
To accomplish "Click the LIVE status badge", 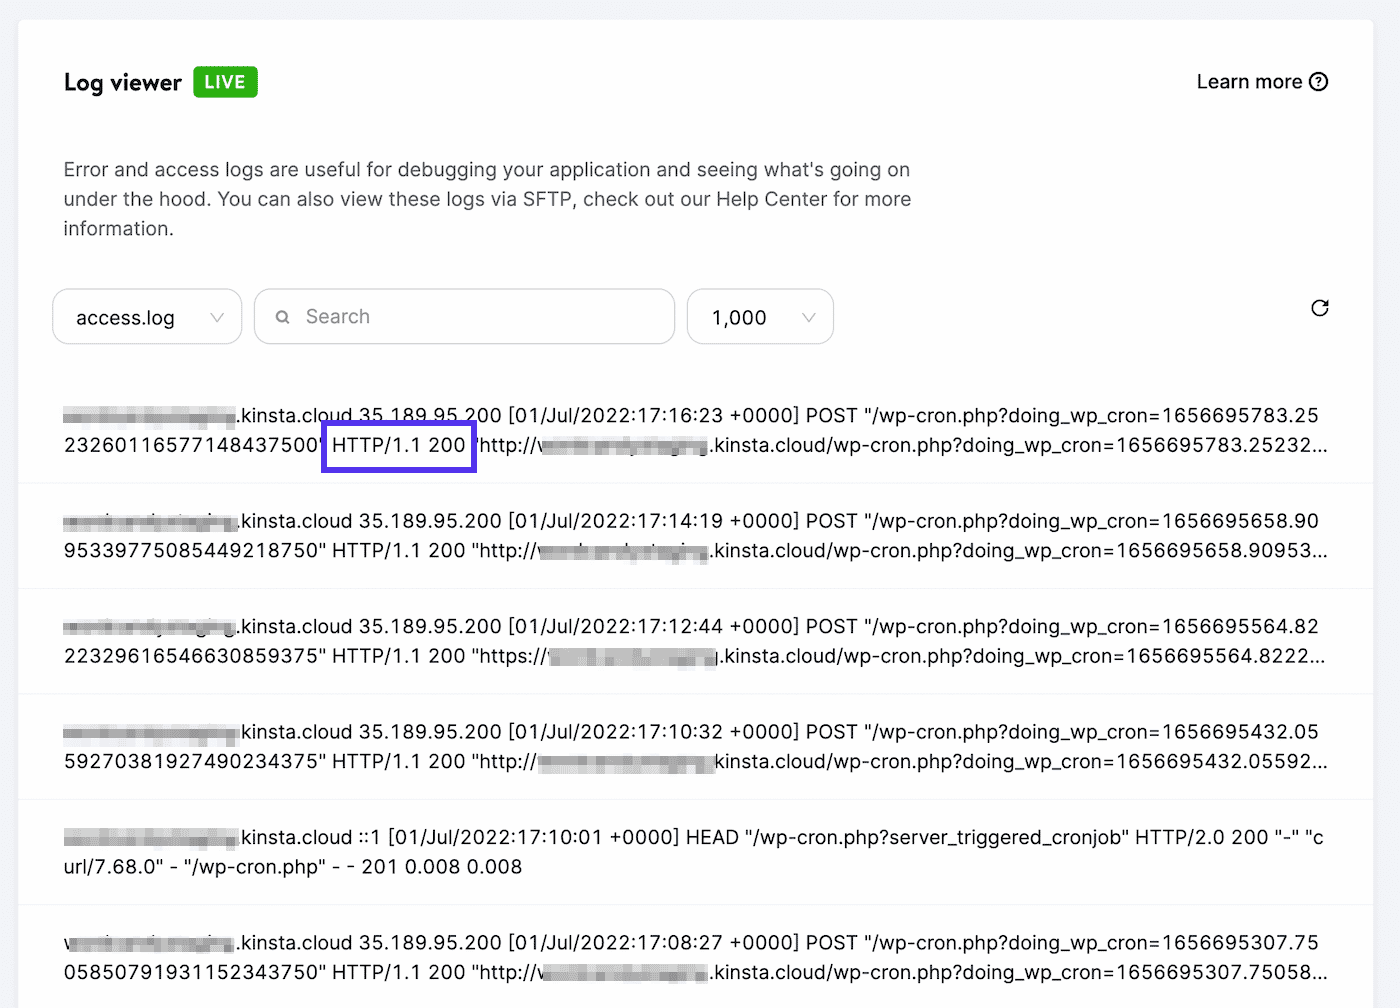I will 224,82.
